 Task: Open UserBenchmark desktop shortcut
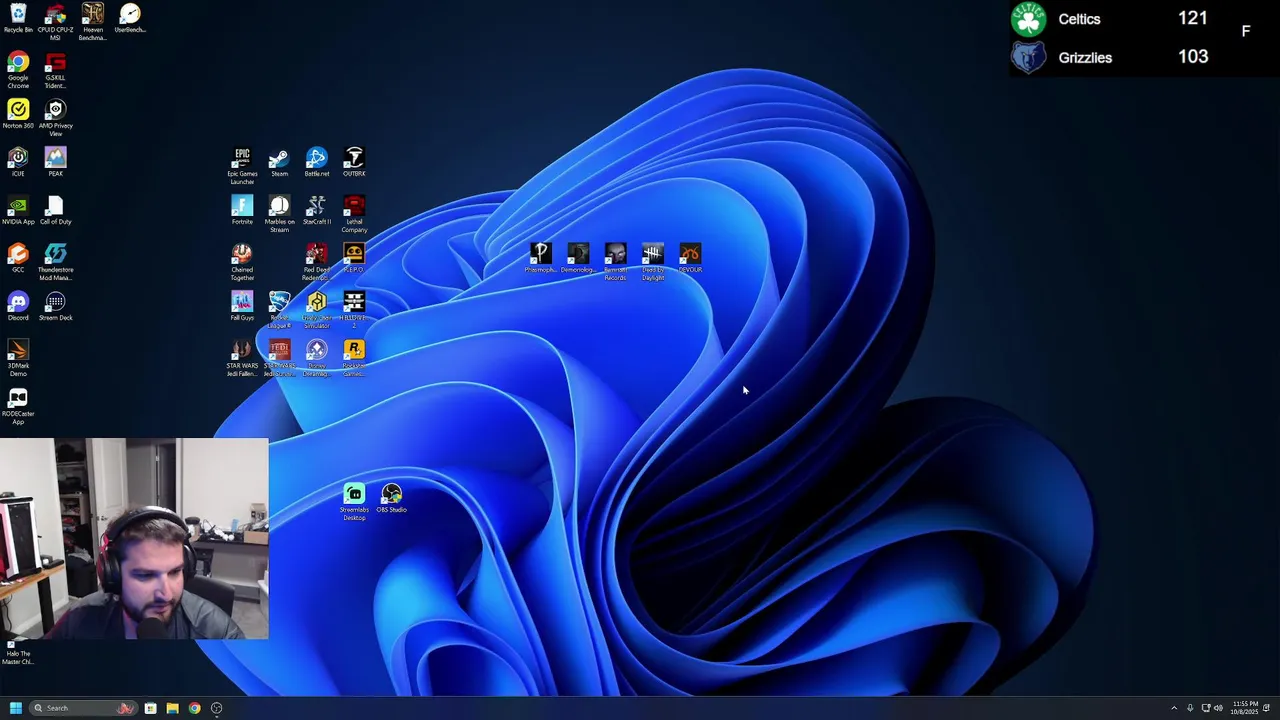pos(130,18)
